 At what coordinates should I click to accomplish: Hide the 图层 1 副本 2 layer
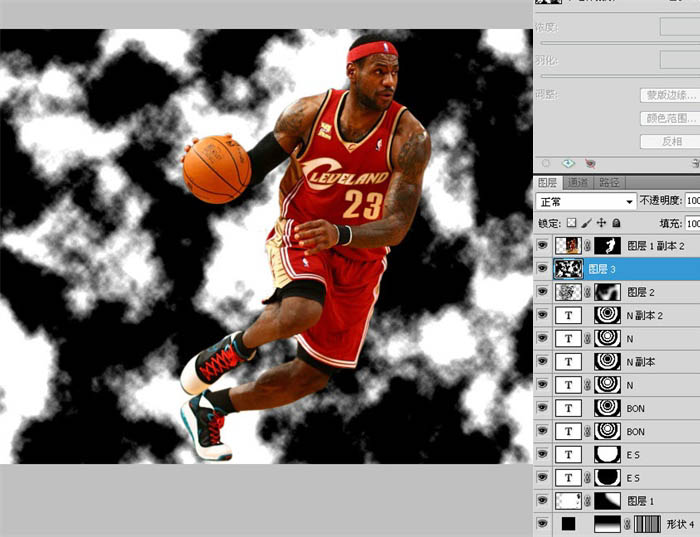pos(542,245)
